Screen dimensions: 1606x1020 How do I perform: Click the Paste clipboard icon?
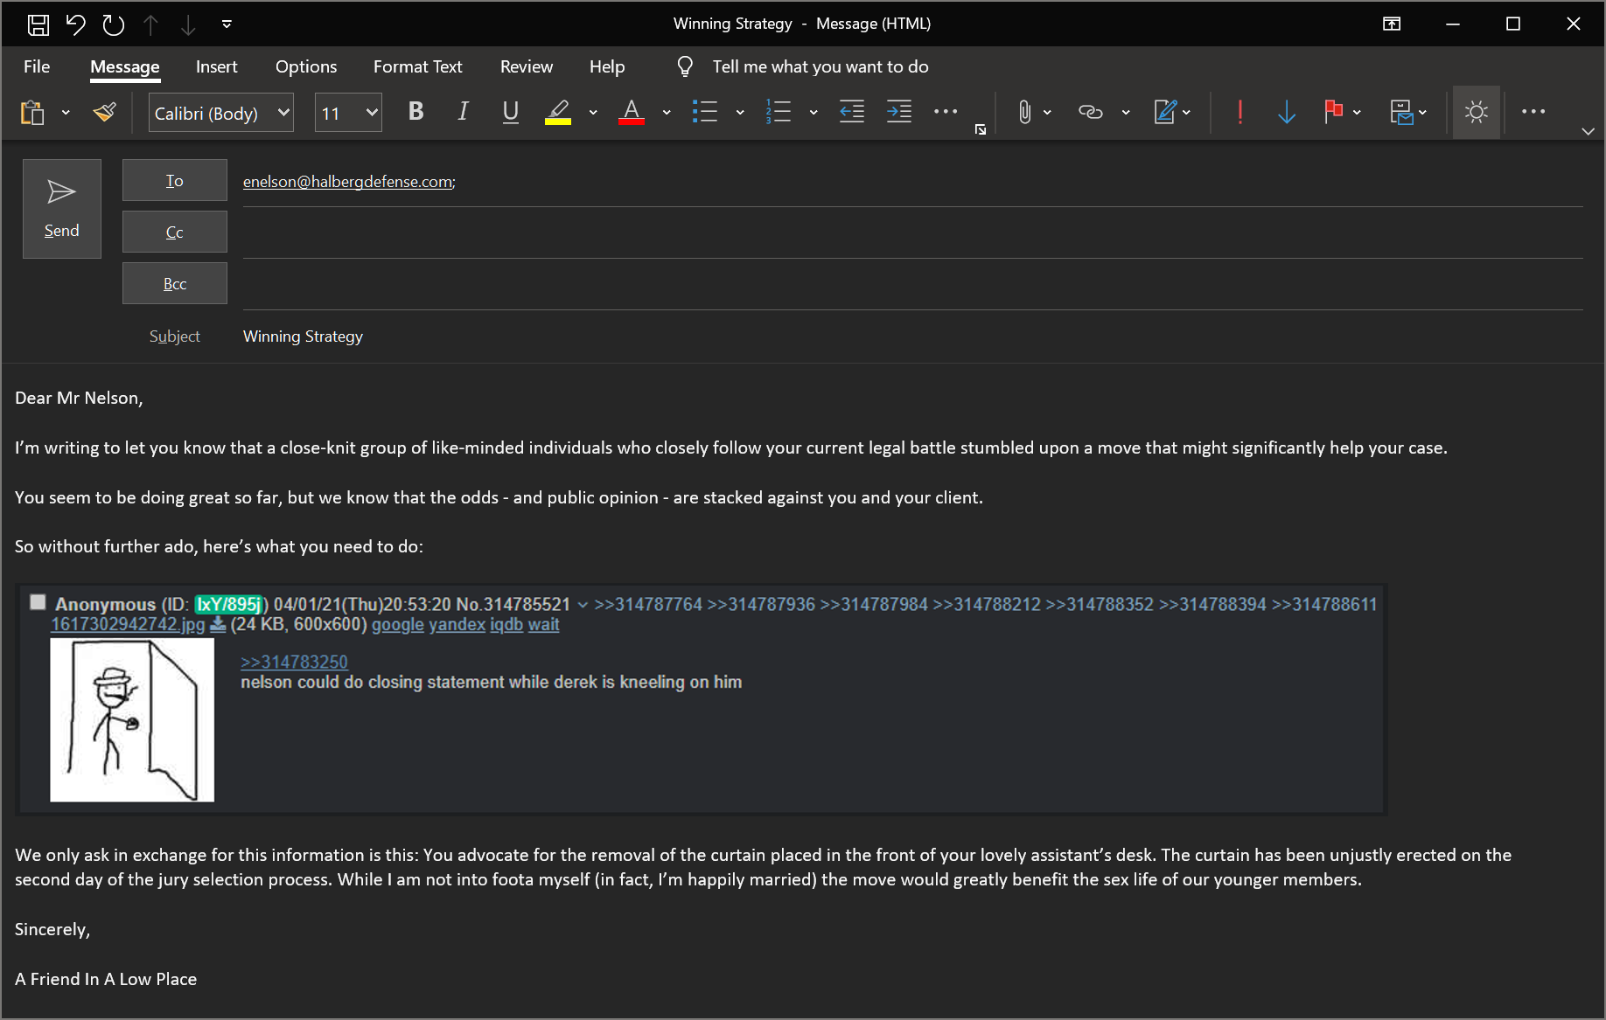(32, 112)
